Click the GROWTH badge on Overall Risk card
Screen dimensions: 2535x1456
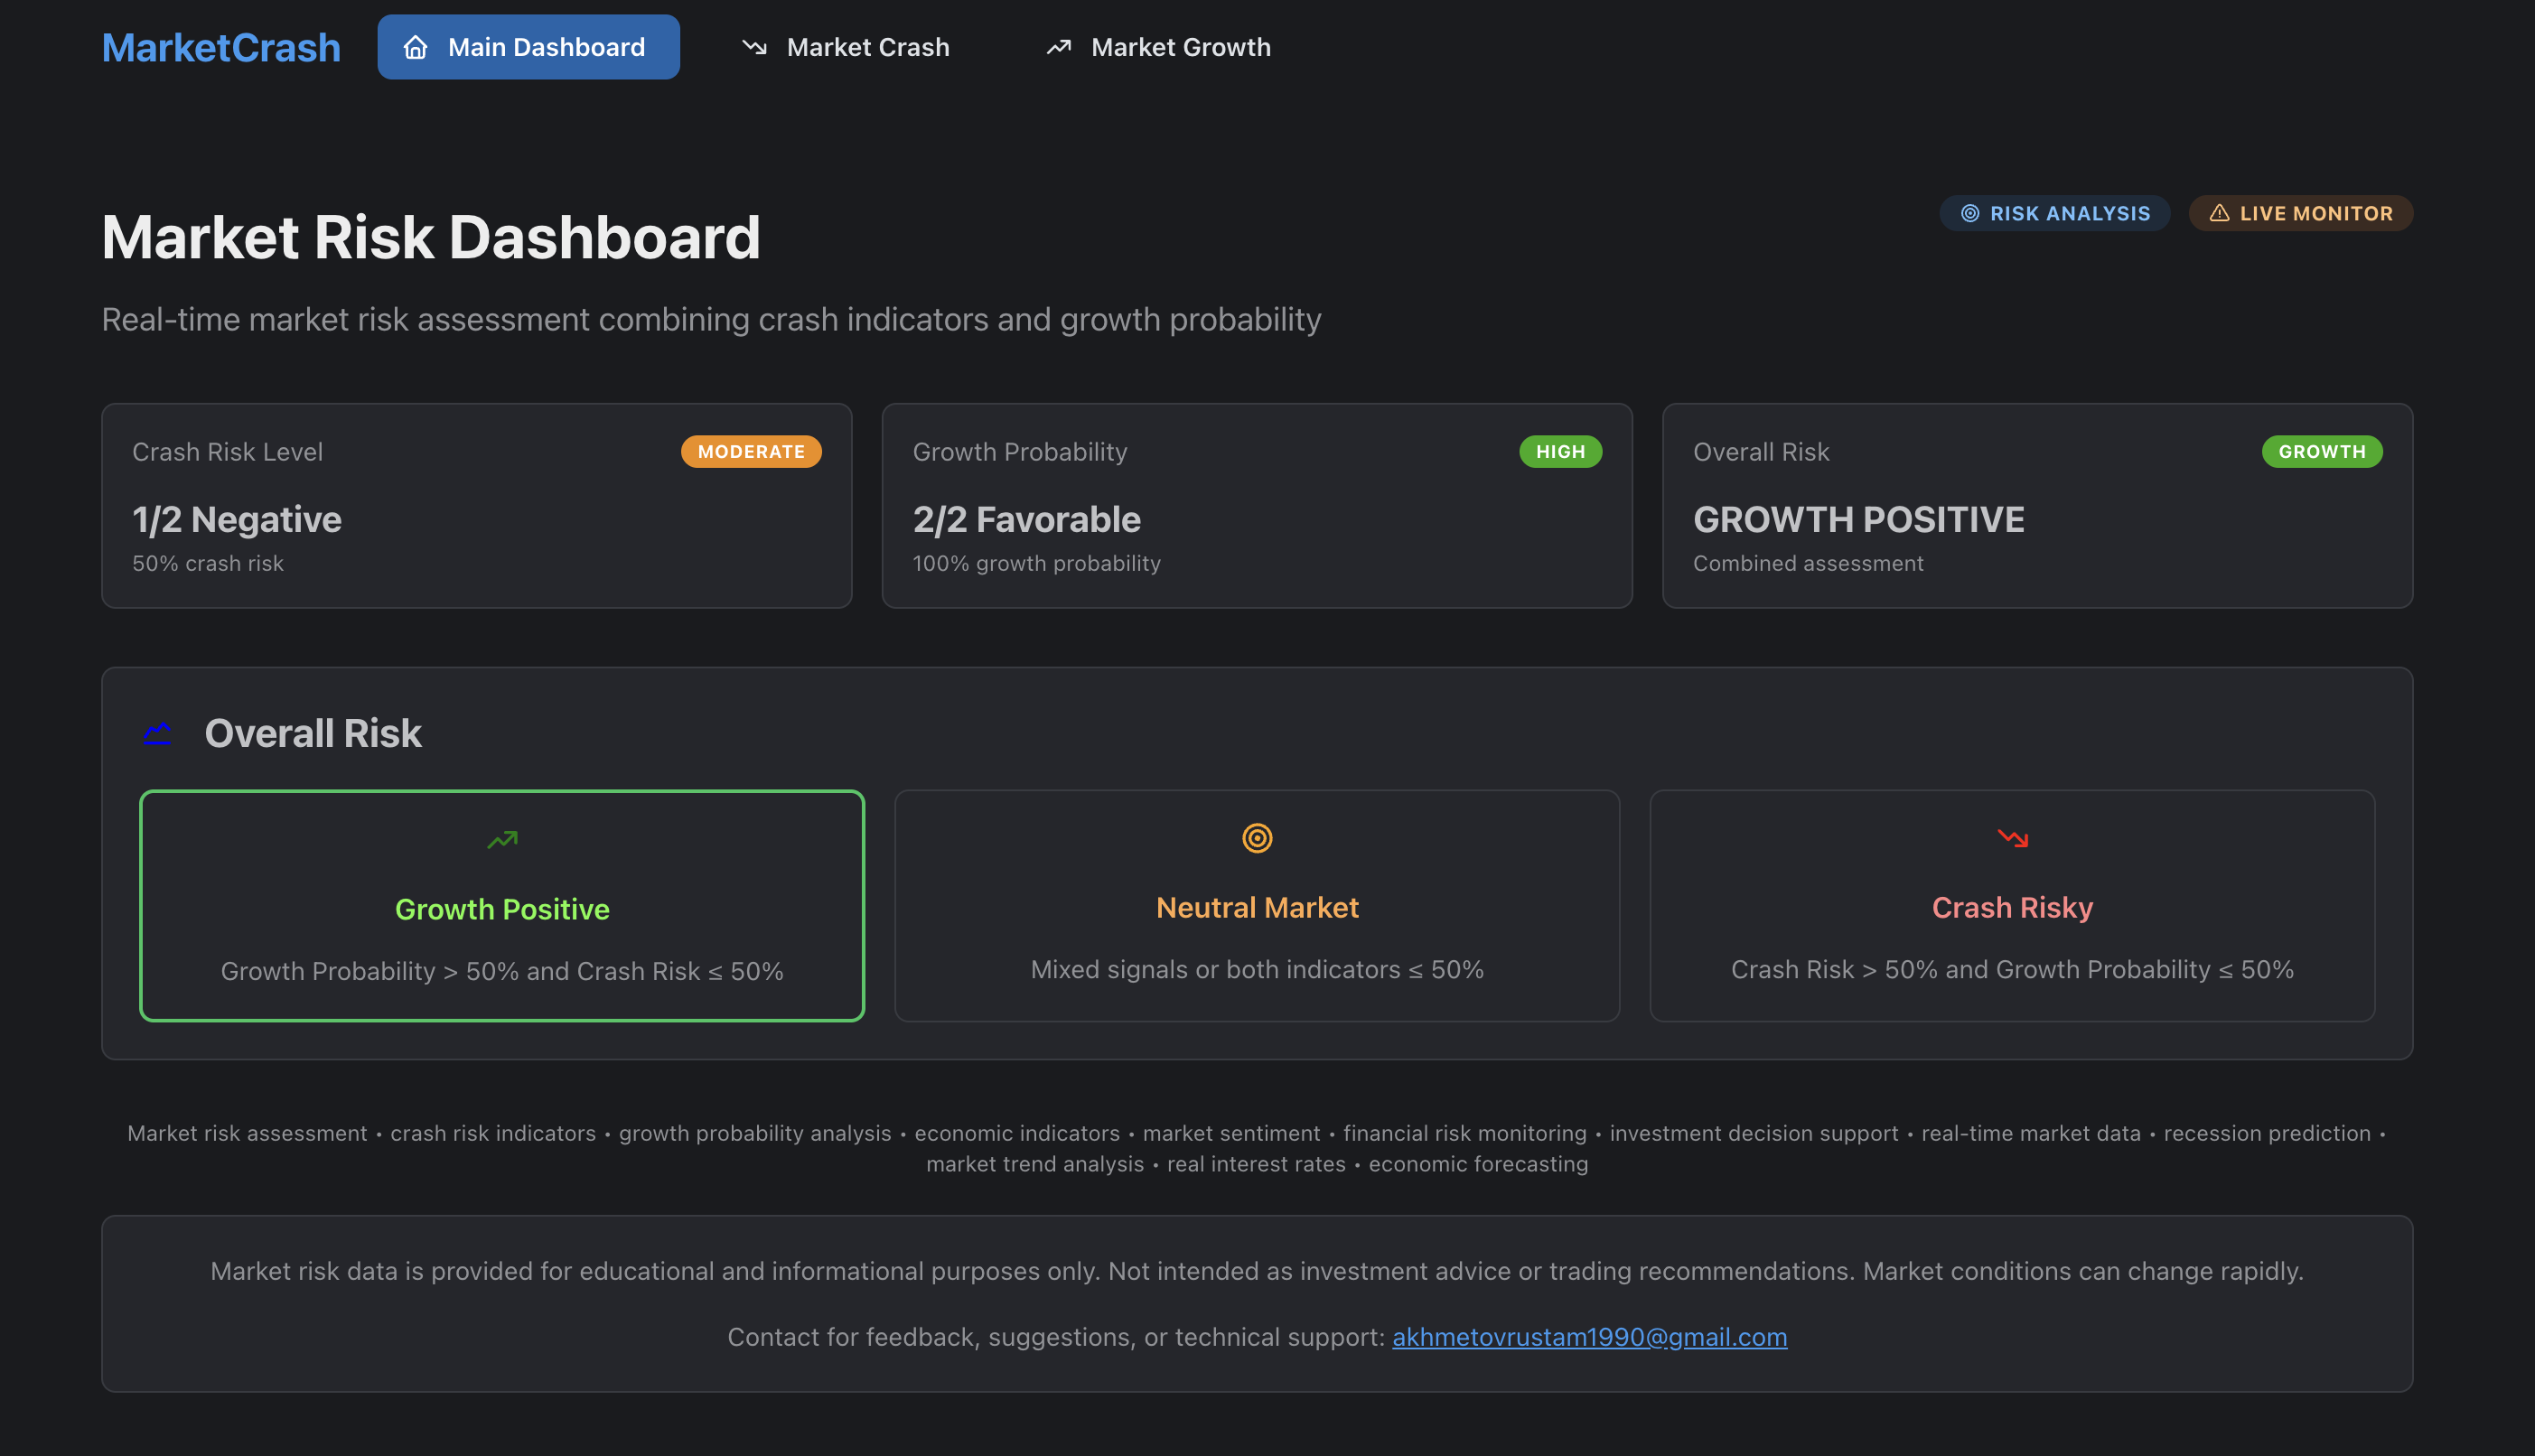coord(2322,451)
